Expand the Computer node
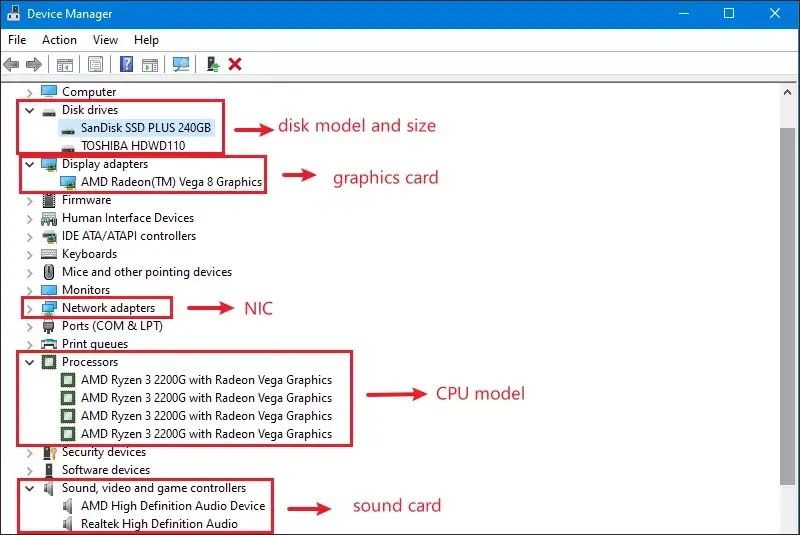The width and height of the screenshot is (800, 535). pos(30,92)
